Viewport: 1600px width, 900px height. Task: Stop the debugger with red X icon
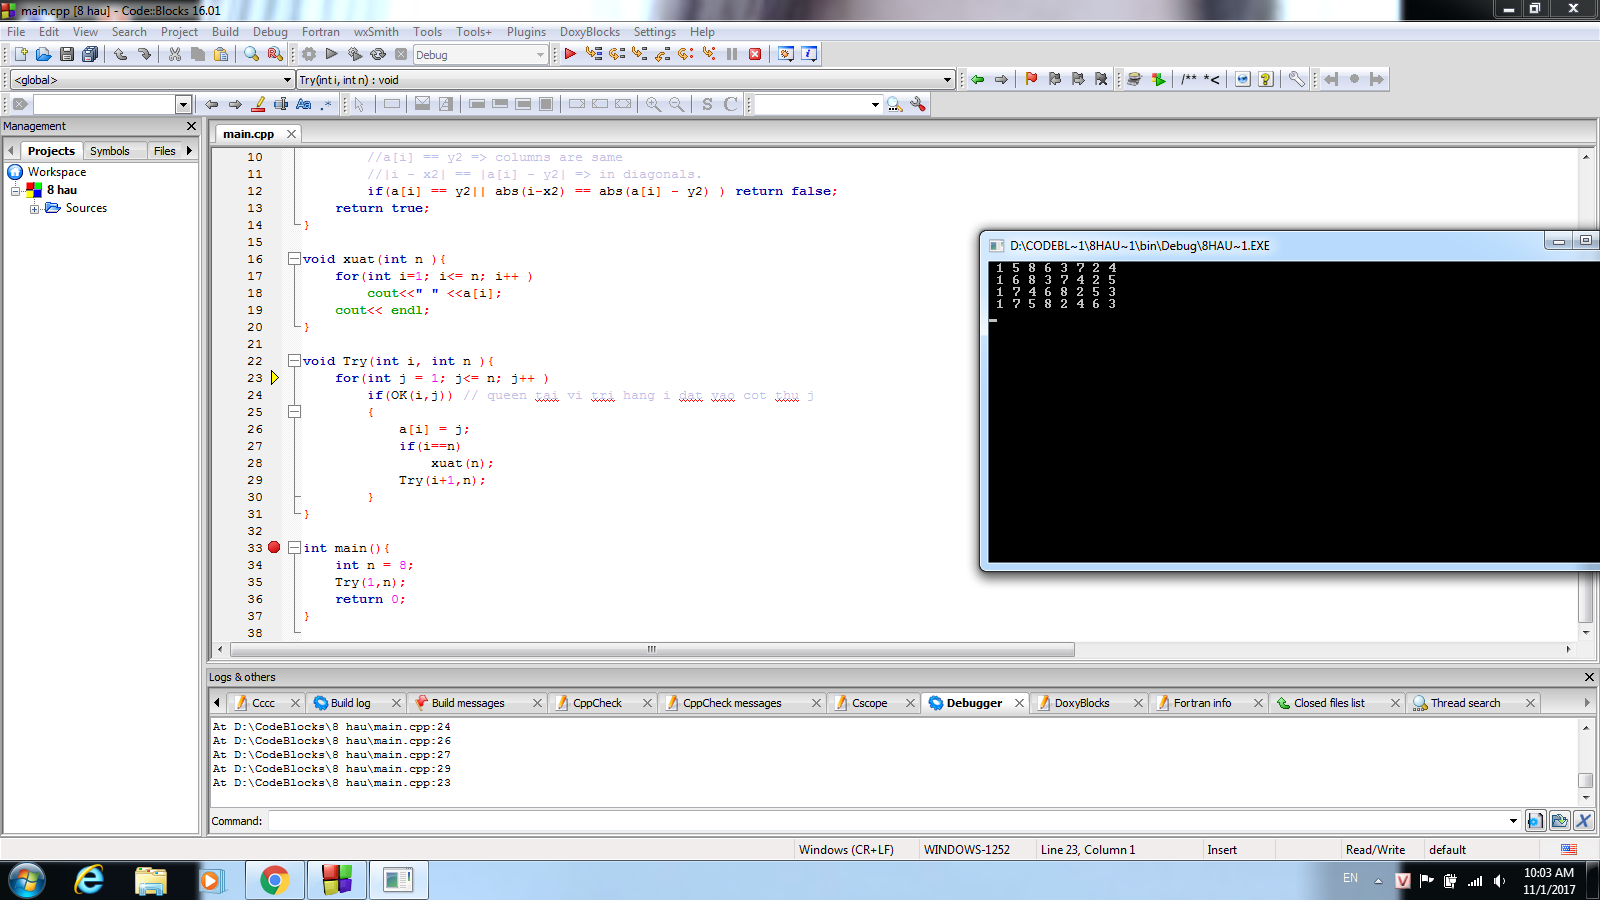(755, 54)
